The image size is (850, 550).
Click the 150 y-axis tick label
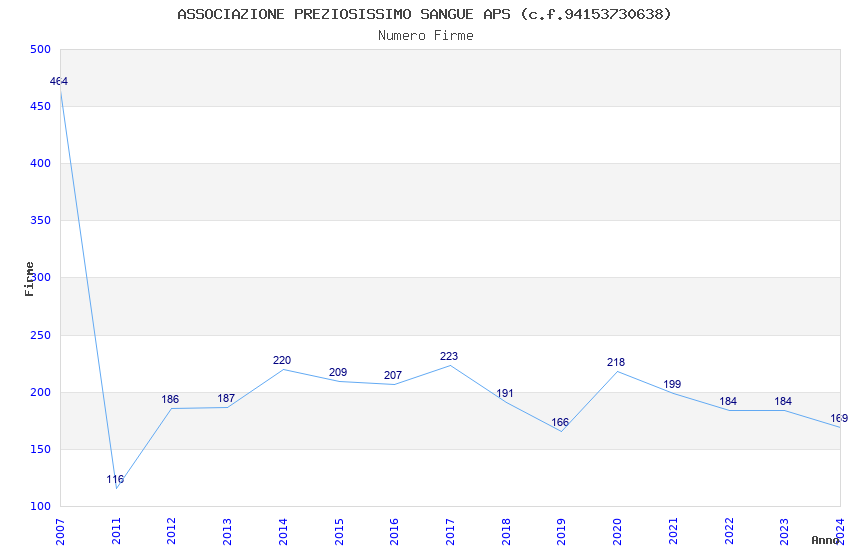pyautogui.click(x=40, y=449)
